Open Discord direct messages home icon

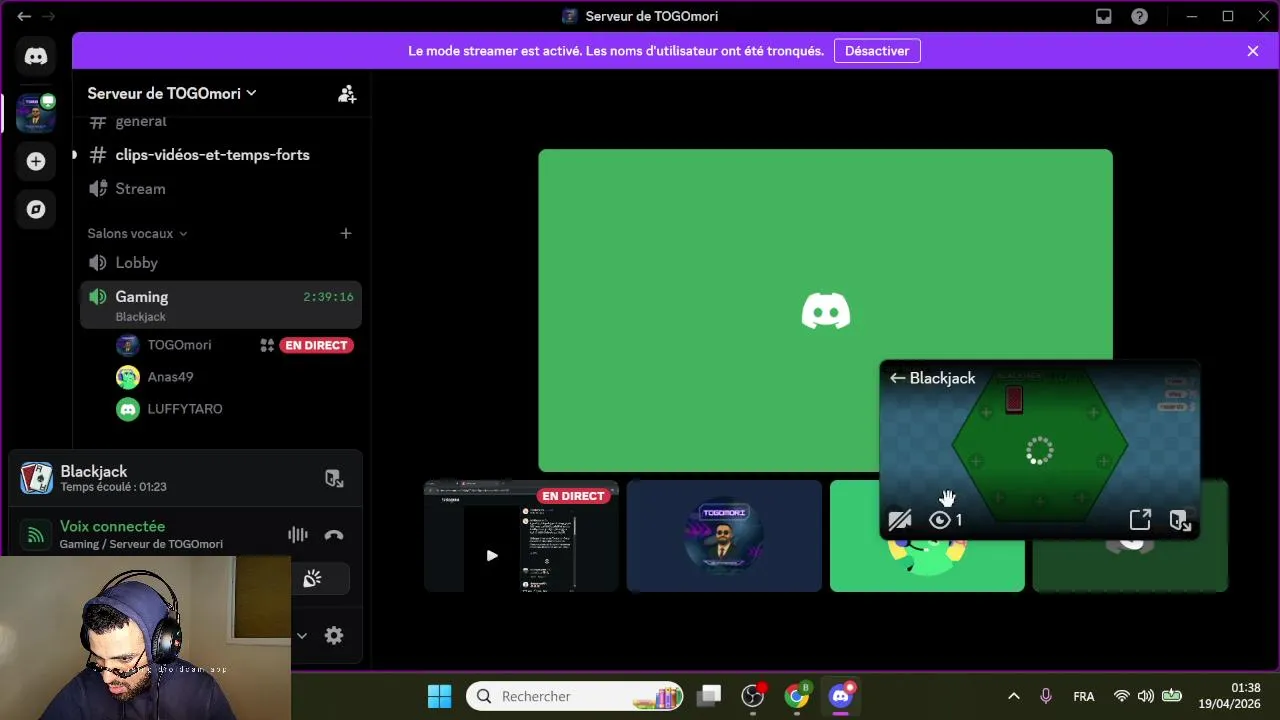36,57
